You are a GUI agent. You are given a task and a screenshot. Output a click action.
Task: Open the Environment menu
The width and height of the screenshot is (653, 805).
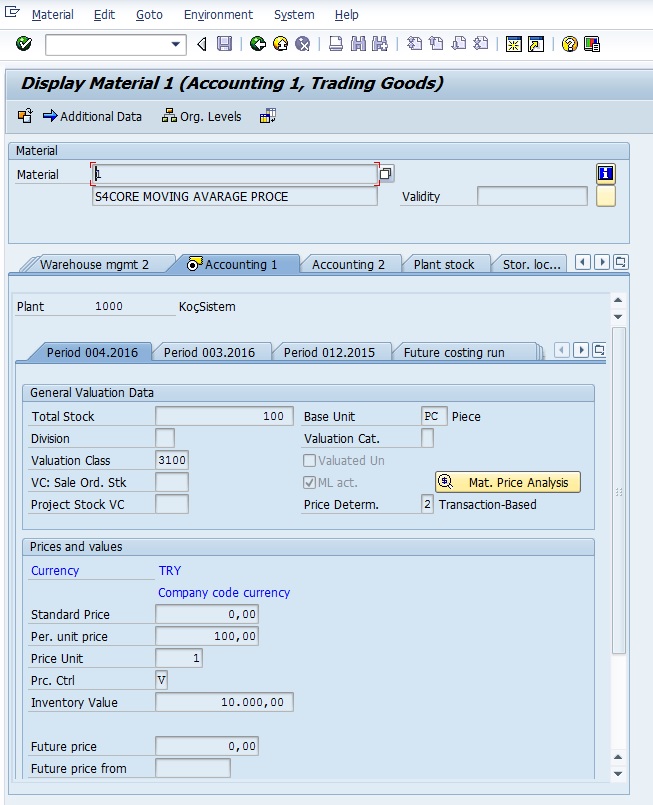point(219,15)
